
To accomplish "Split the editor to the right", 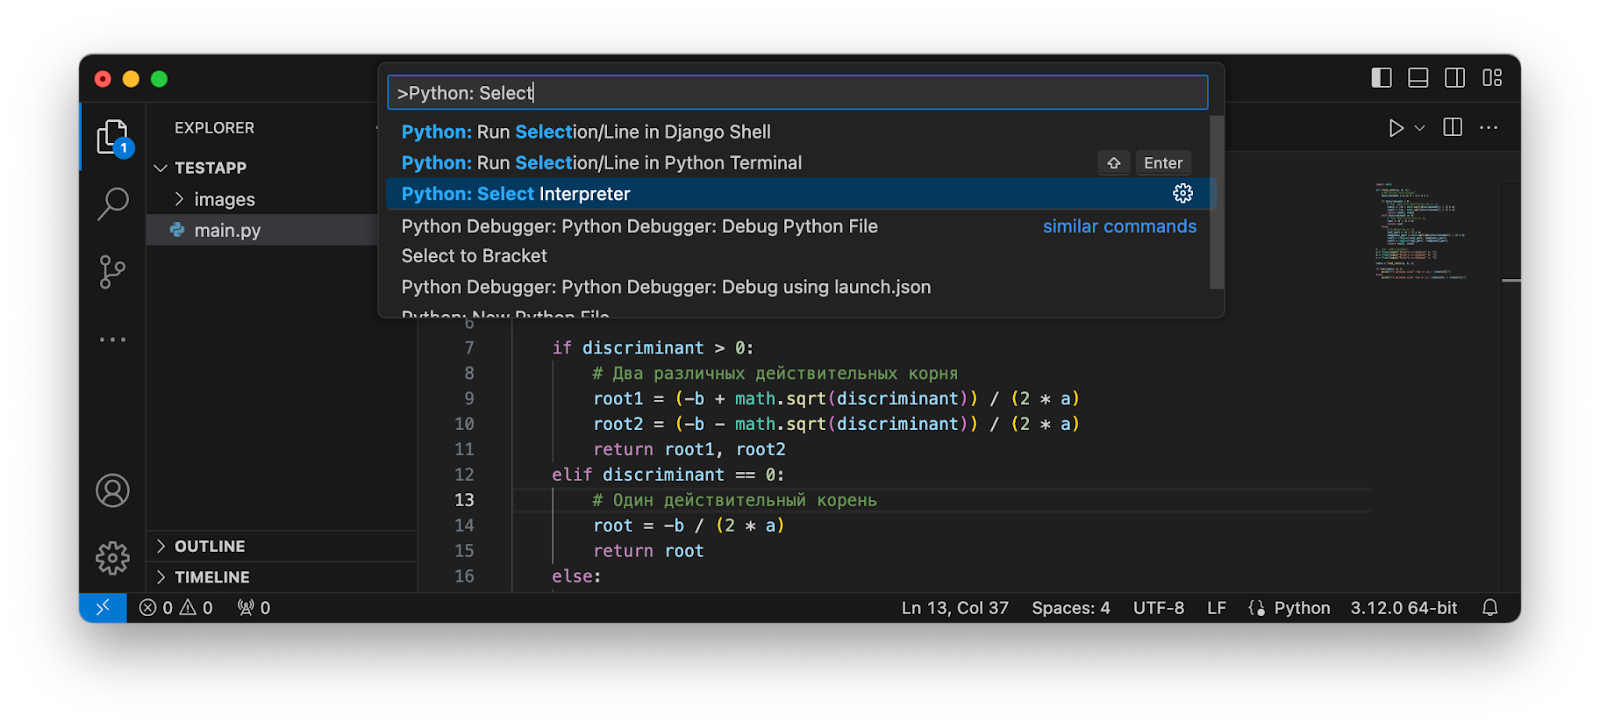I will coord(1453,127).
